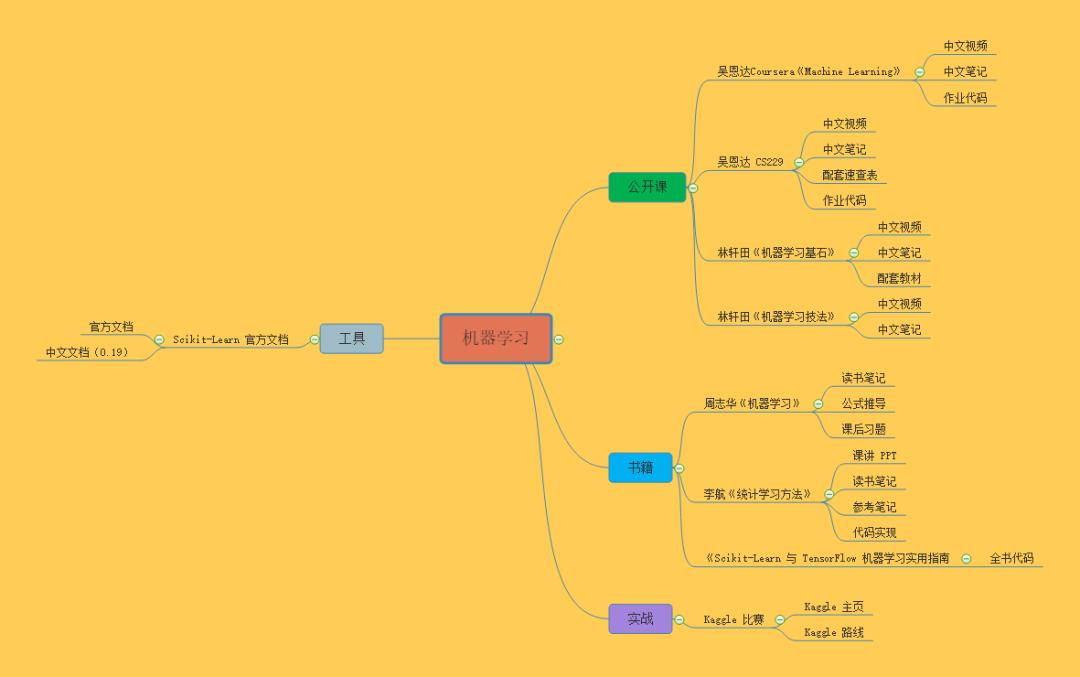Open 读书笔记 under 周志华《机器学习》
The height and width of the screenshot is (677, 1080).
tap(863, 378)
